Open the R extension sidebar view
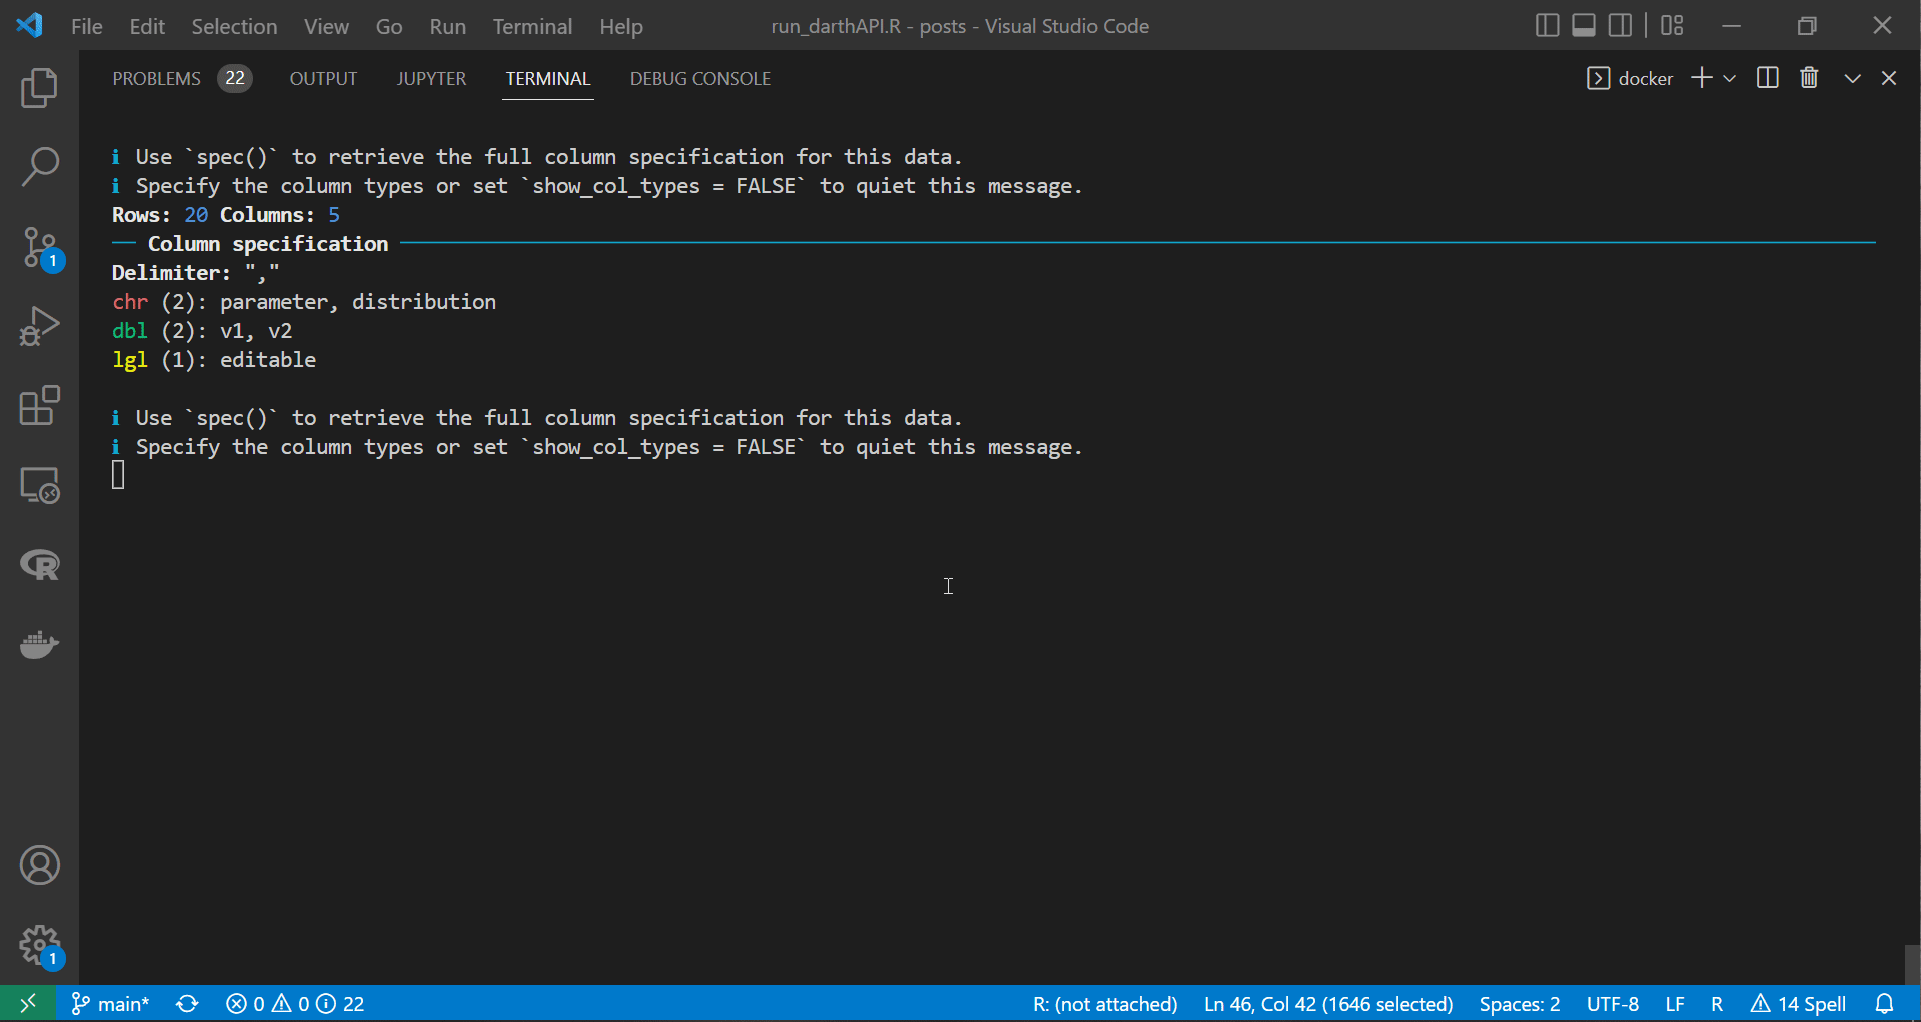 coord(39,565)
